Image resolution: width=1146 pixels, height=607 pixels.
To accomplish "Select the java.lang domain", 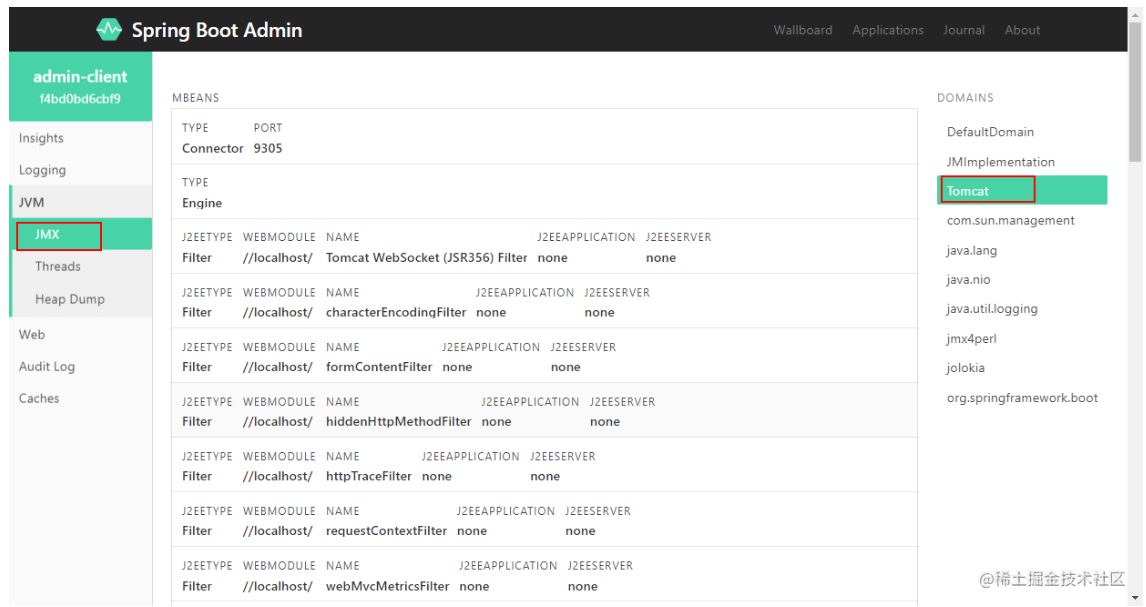I will (x=1022, y=251).
